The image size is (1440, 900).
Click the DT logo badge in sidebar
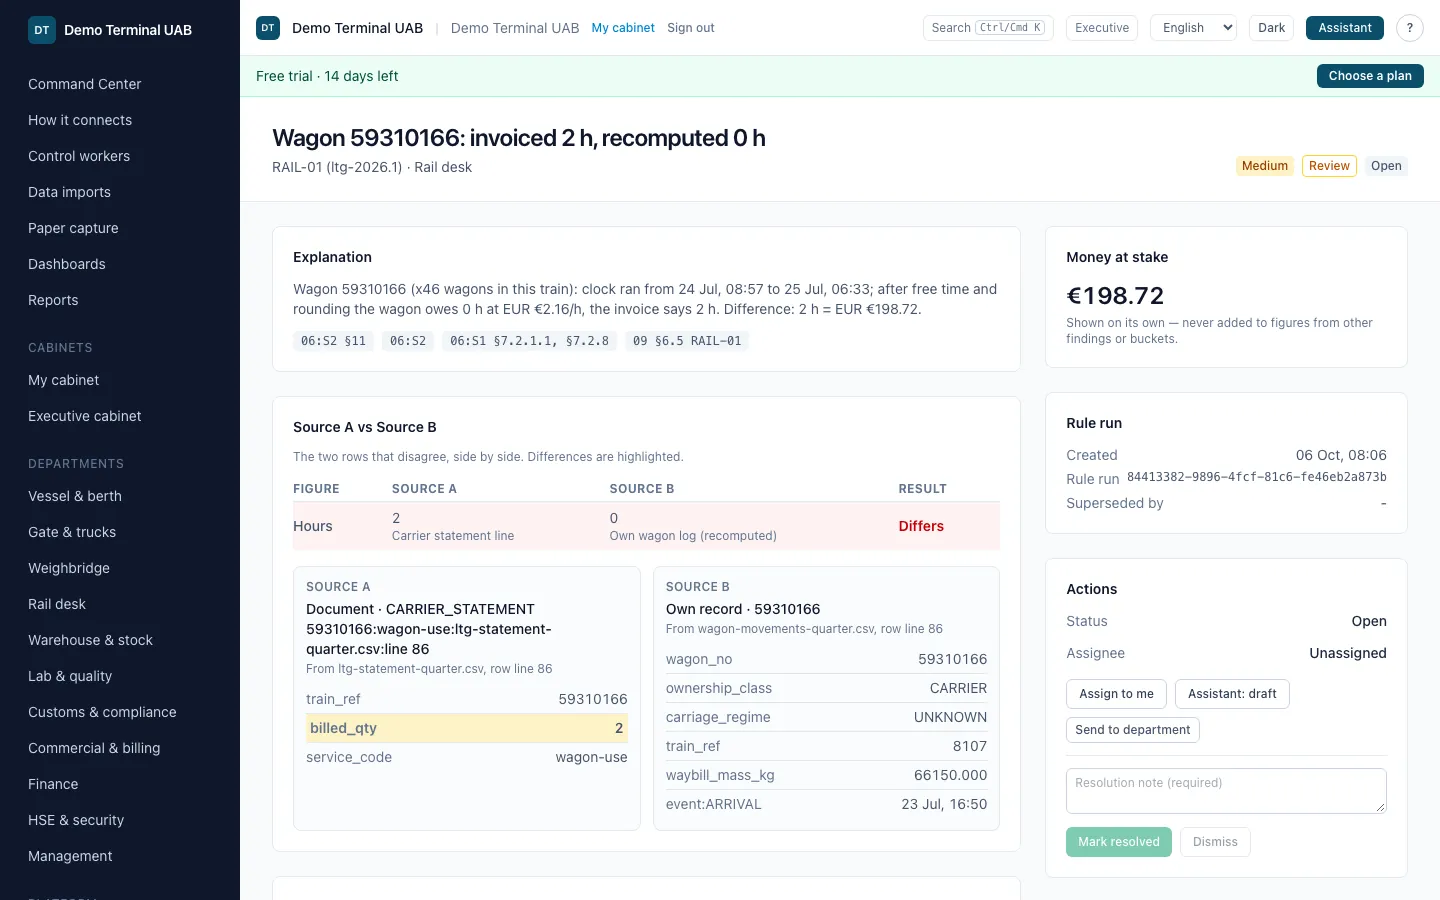point(42,30)
